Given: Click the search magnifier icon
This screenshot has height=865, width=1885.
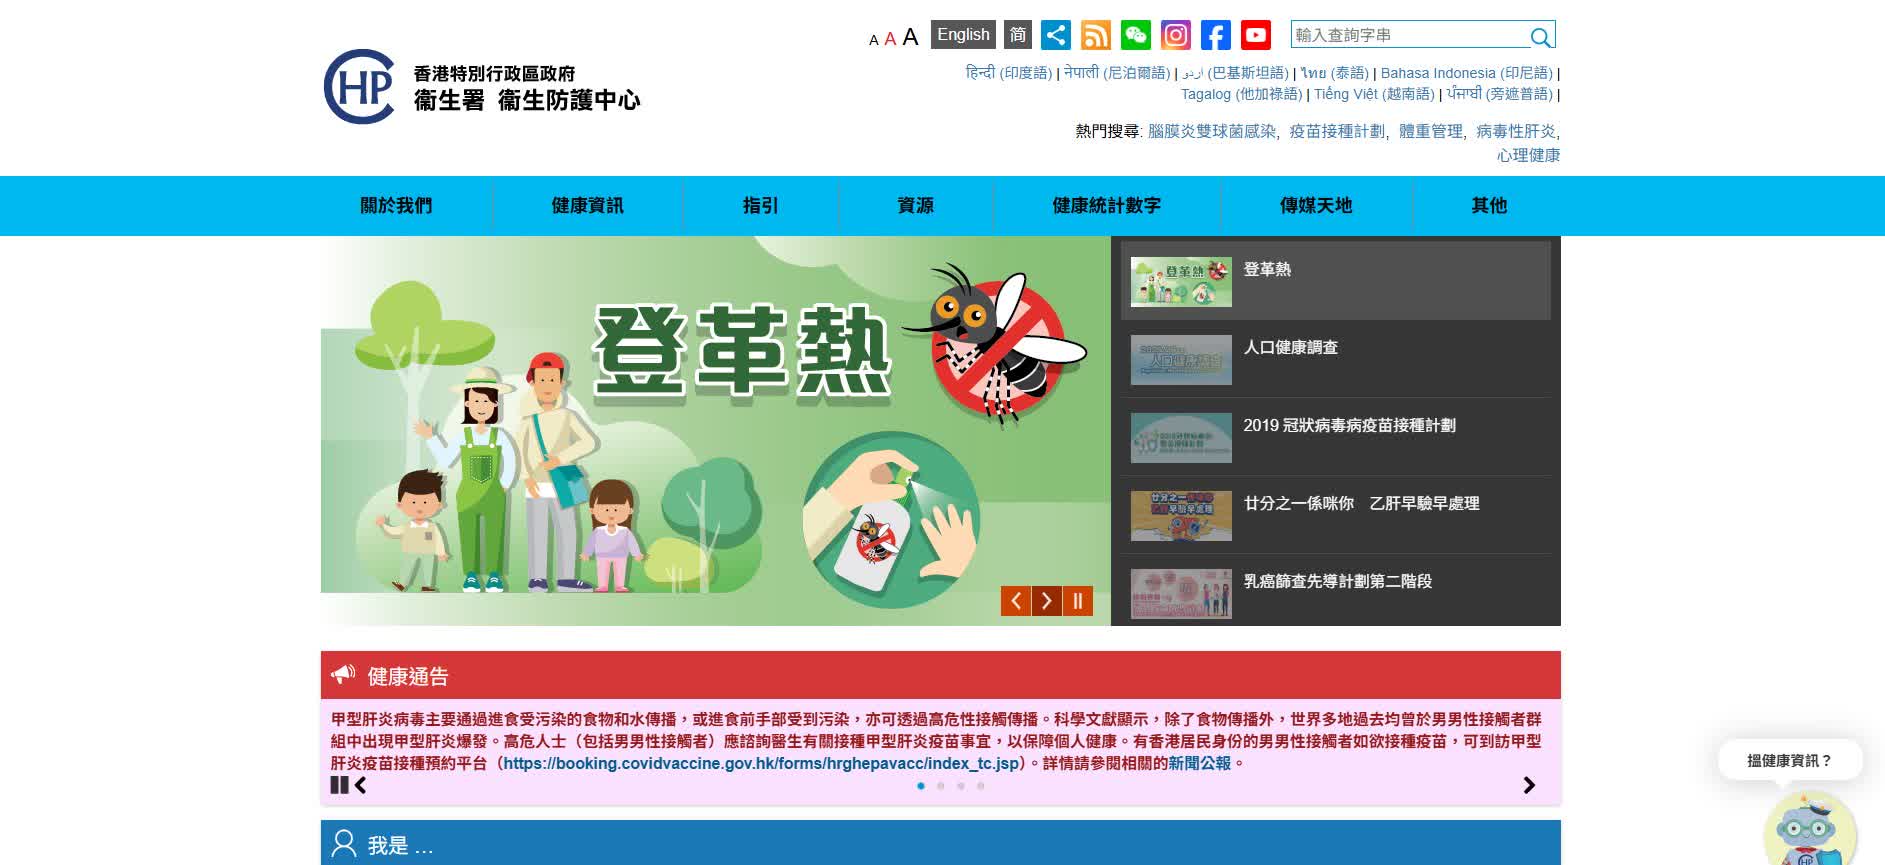Looking at the screenshot, I should coord(1540,37).
